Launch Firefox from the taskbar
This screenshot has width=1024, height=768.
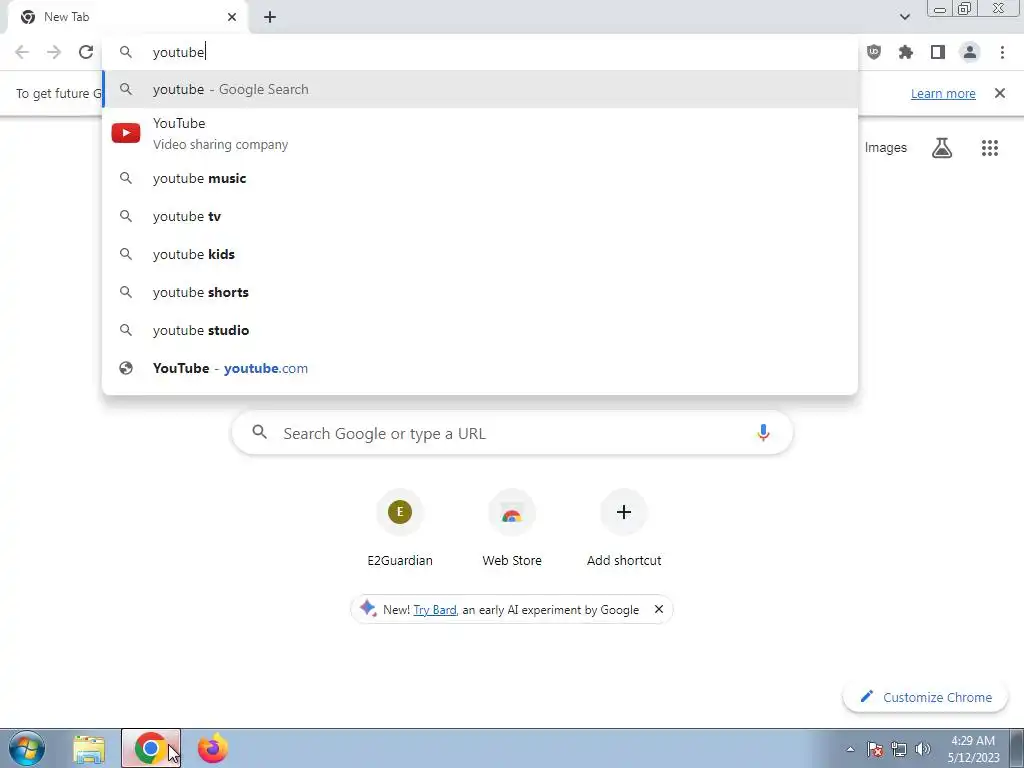(x=213, y=748)
